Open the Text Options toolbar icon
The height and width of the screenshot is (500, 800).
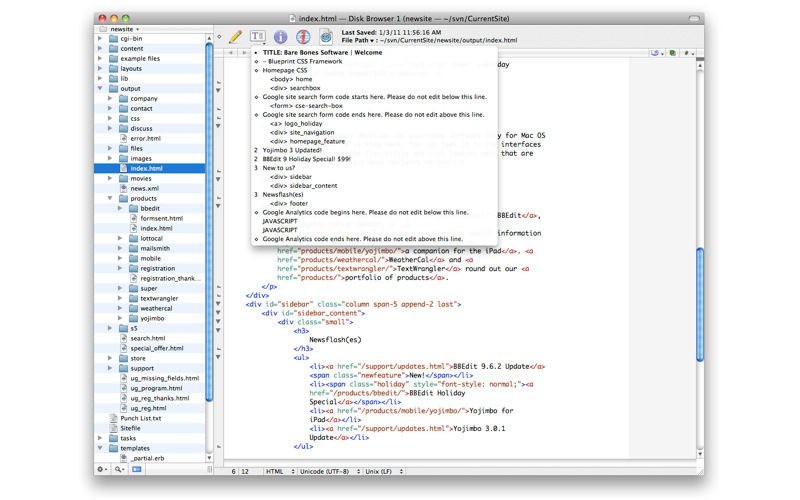tap(258, 36)
